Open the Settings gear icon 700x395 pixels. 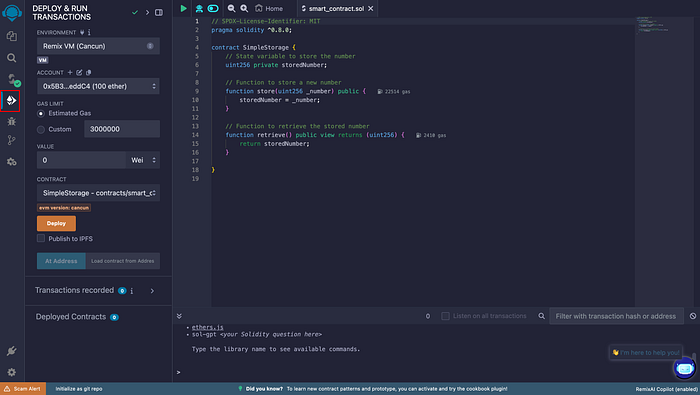(12, 372)
